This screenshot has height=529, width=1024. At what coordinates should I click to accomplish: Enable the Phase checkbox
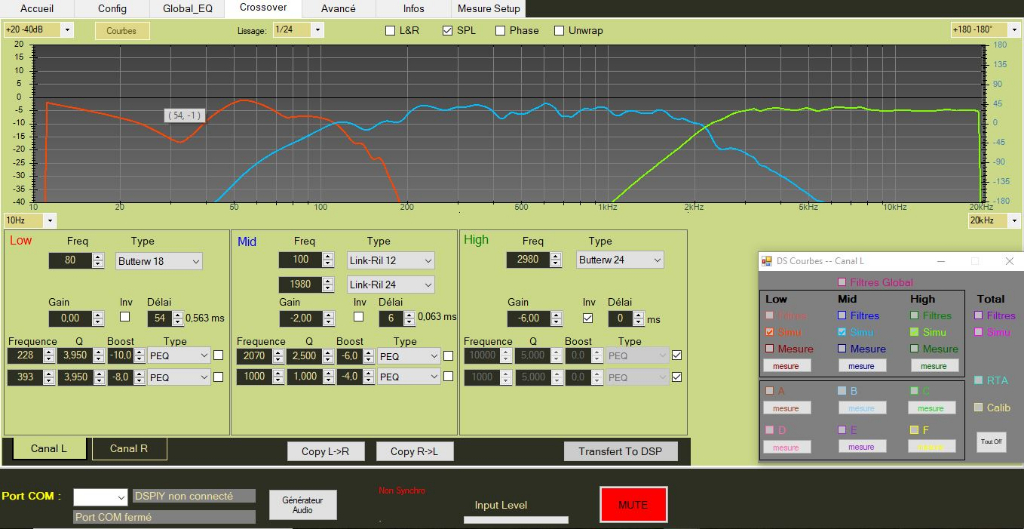(502, 30)
